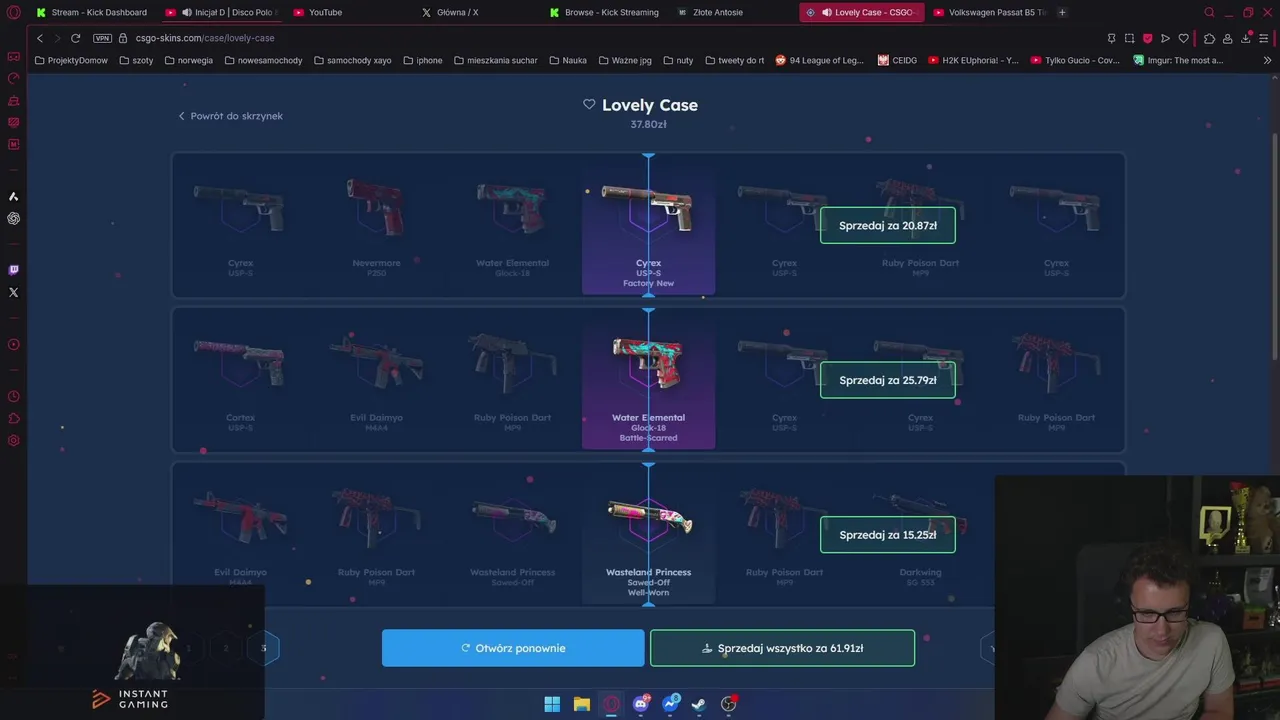
Task: Open the nowesamochody bookmarks folder
Action: 263,60
